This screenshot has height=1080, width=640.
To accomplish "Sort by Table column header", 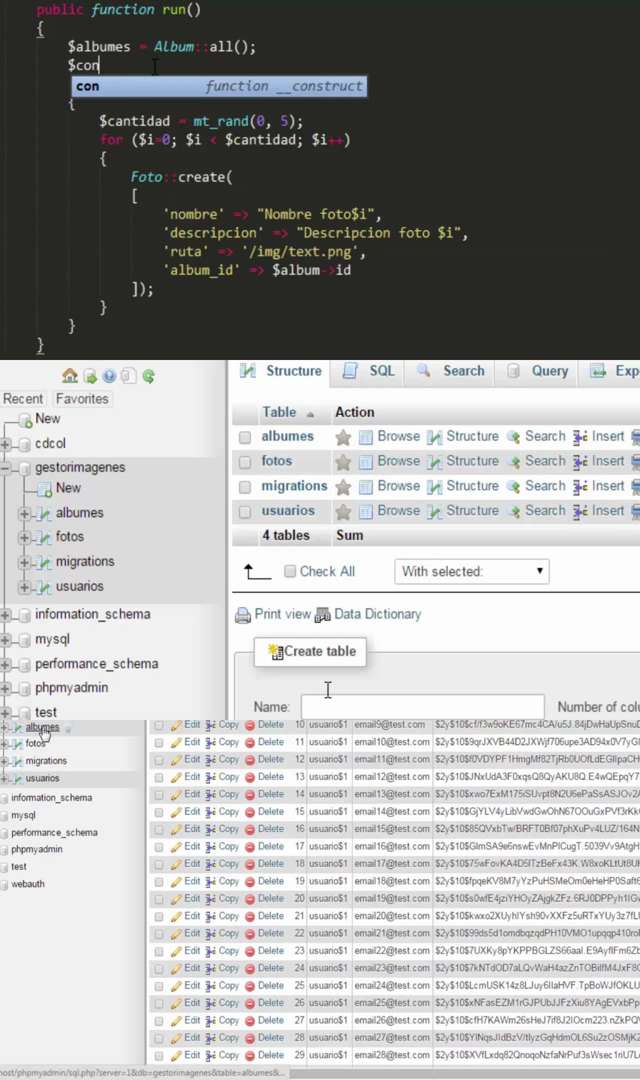I will [x=279, y=413].
